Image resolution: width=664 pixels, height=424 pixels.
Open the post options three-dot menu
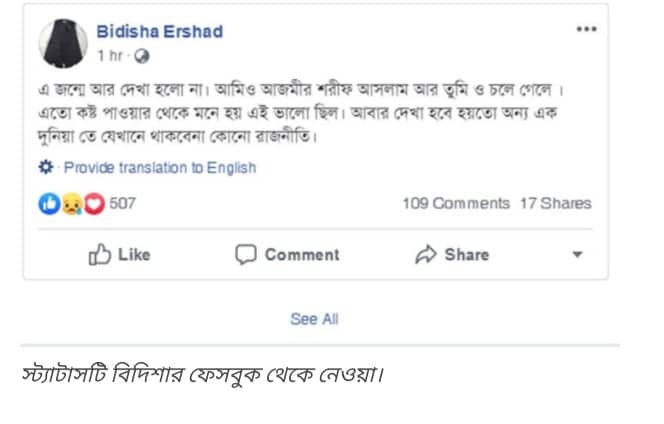[x=586, y=29]
